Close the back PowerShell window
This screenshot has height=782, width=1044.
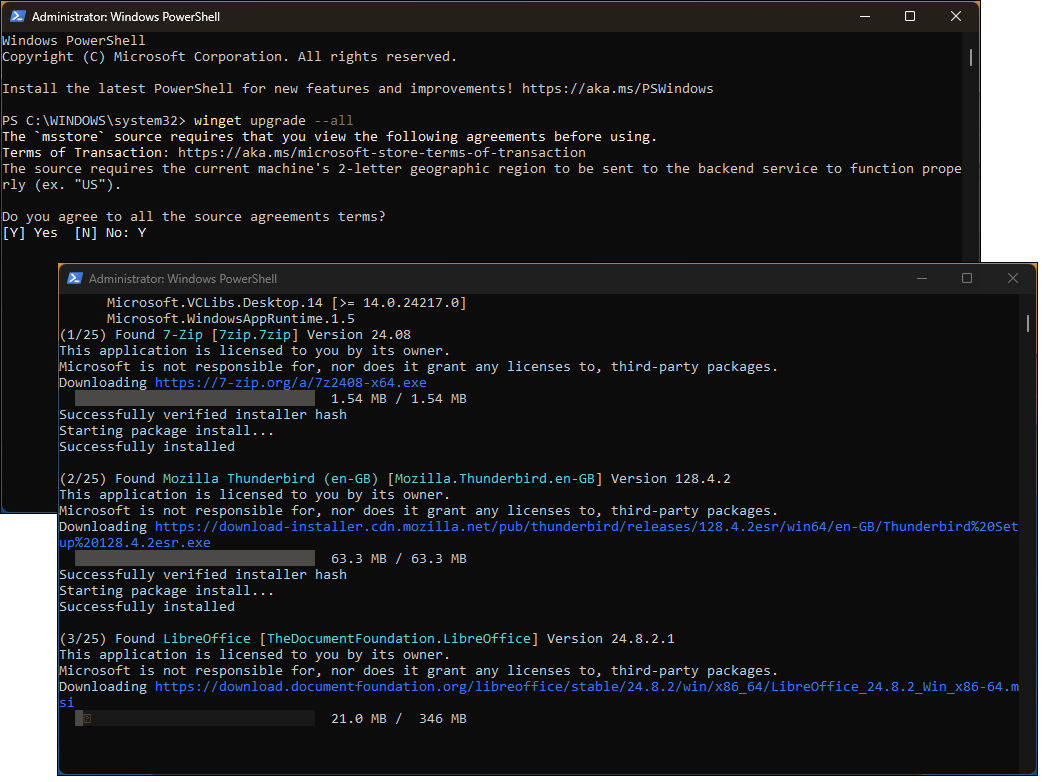pos(956,17)
